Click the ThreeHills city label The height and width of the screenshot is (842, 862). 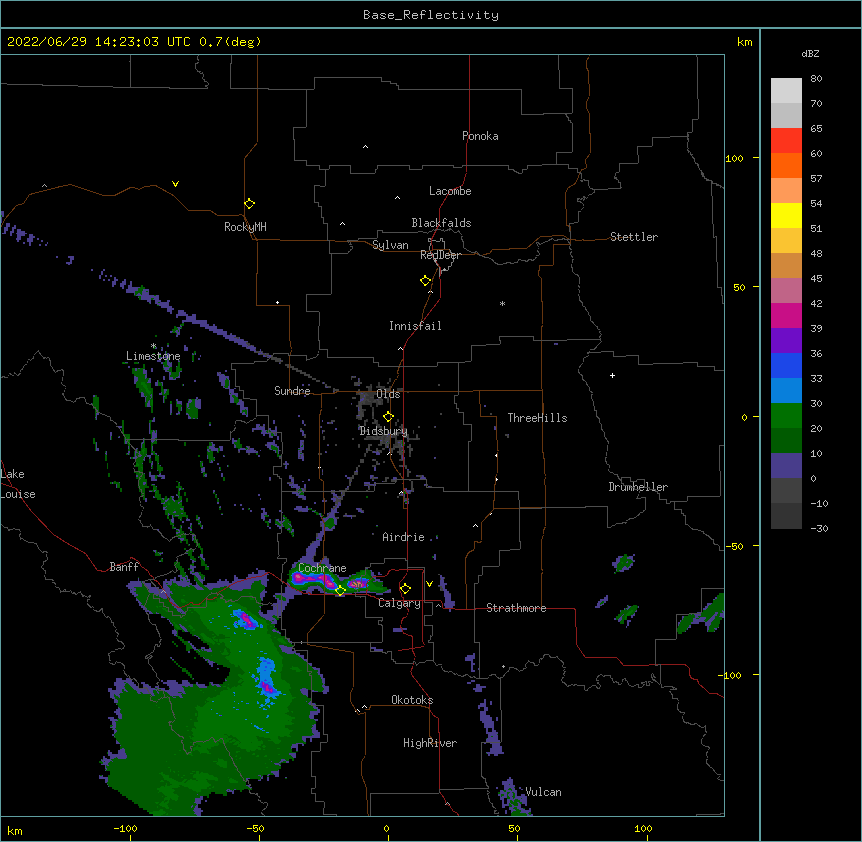(x=537, y=418)
